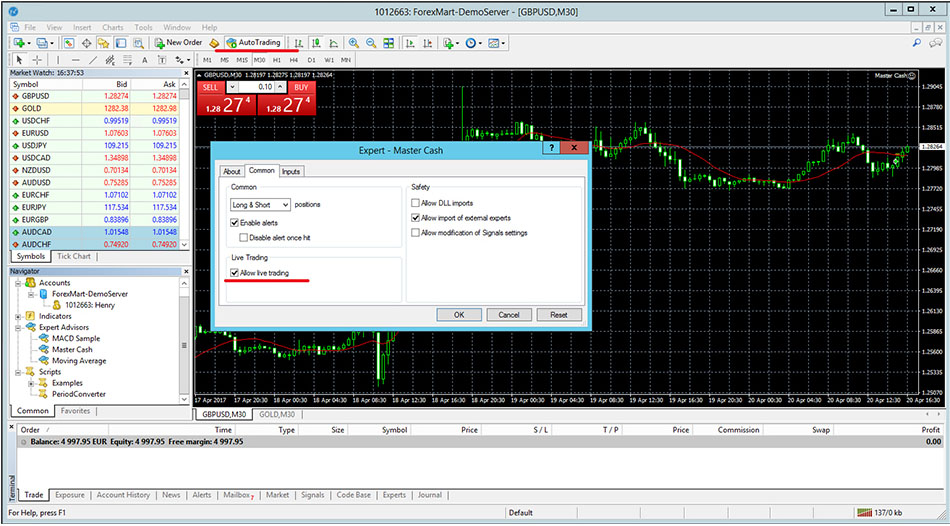Open the Periods clock toolbar icon
The image size is (950, 526).
tap(473, 43)
